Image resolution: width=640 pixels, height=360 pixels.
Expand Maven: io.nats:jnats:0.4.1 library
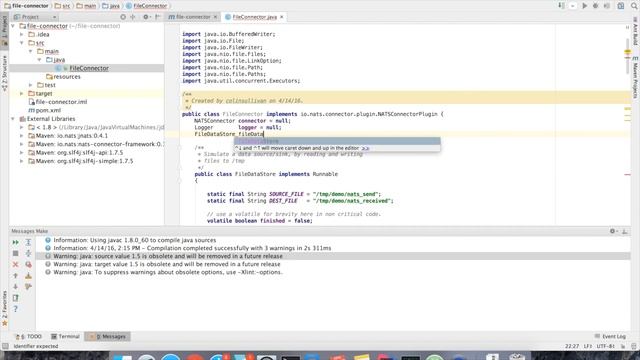point(22,136)
